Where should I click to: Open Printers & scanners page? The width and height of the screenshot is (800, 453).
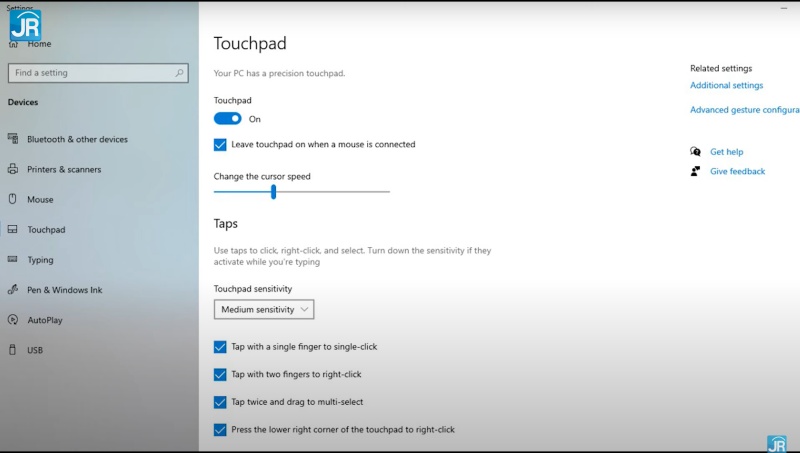pos(64,169)
